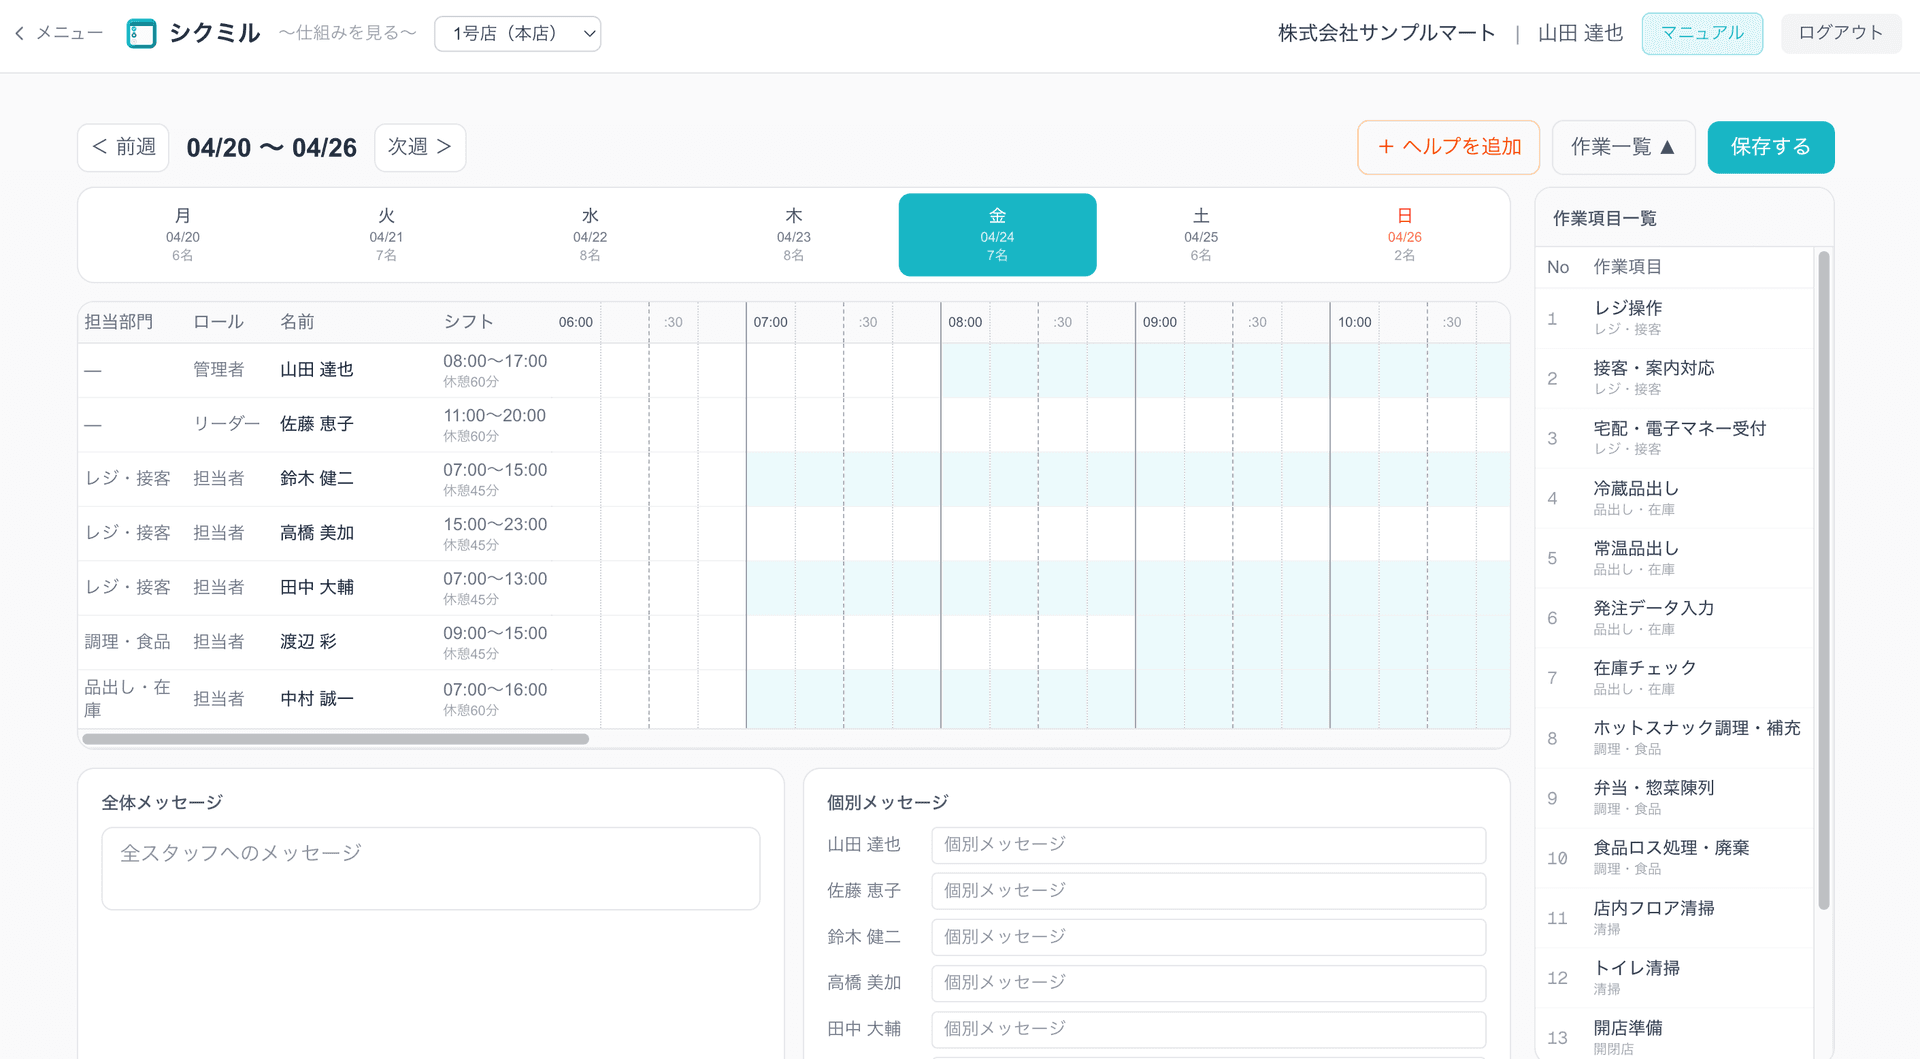The width and height of the screenshot is (1920, 1059).
Task: Select the 木 04/23 day tab
Action: [x=794, y=235]
